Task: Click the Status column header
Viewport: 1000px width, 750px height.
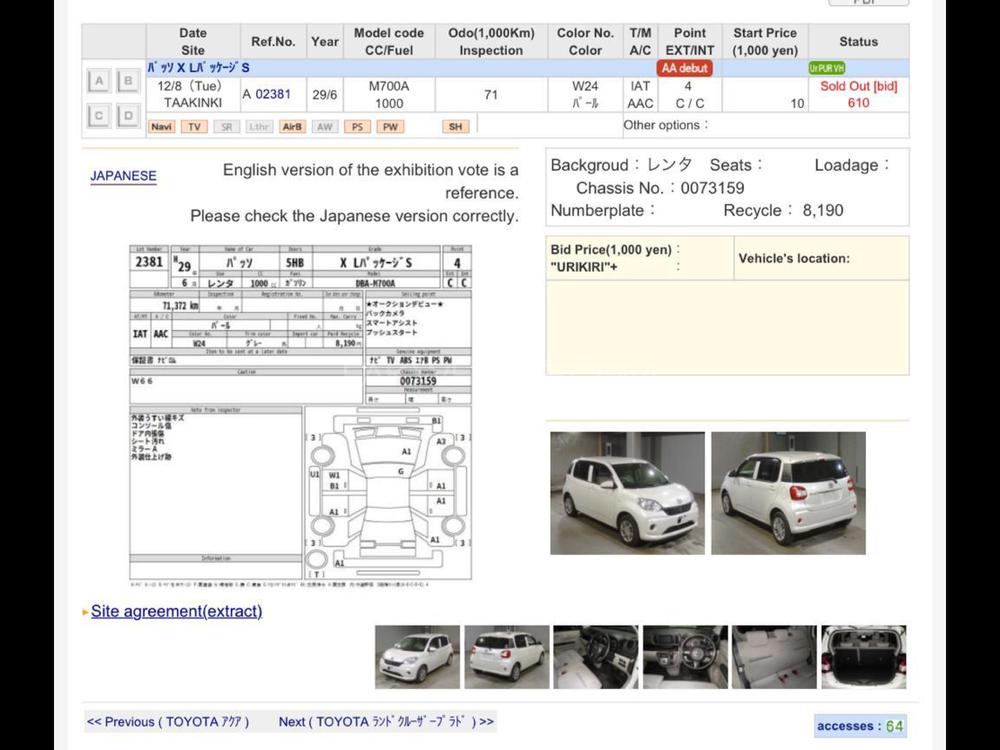Action: pyautogui.click(x=858, y=41)
